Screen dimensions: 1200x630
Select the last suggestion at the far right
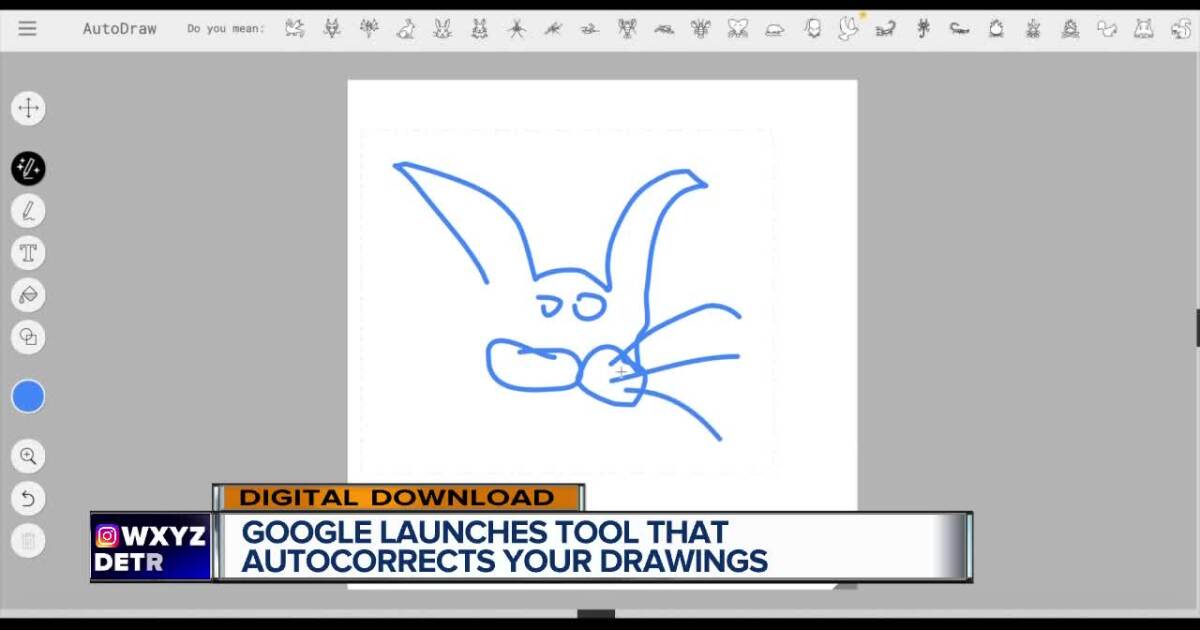coord(1180,28)
